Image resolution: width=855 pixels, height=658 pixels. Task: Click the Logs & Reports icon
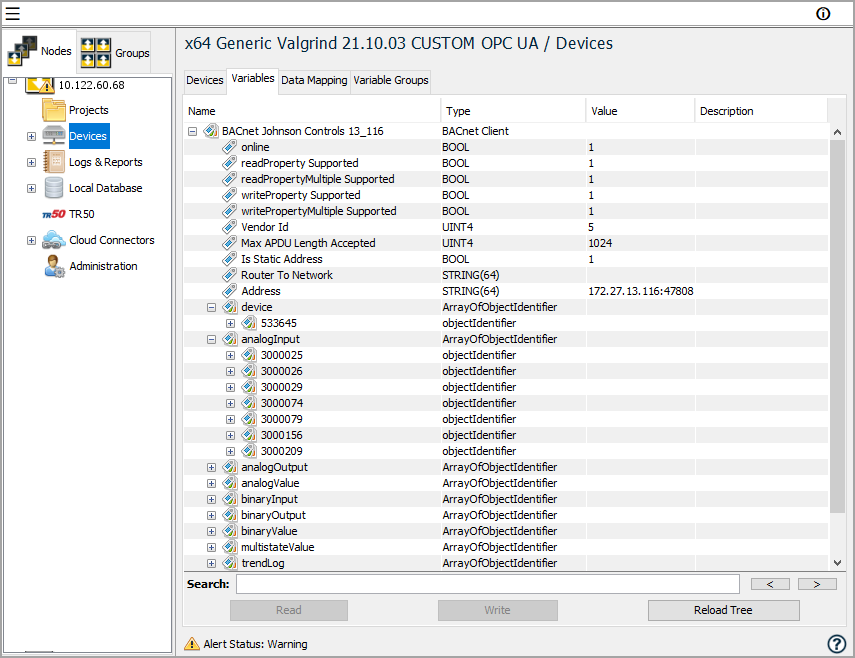54,162
